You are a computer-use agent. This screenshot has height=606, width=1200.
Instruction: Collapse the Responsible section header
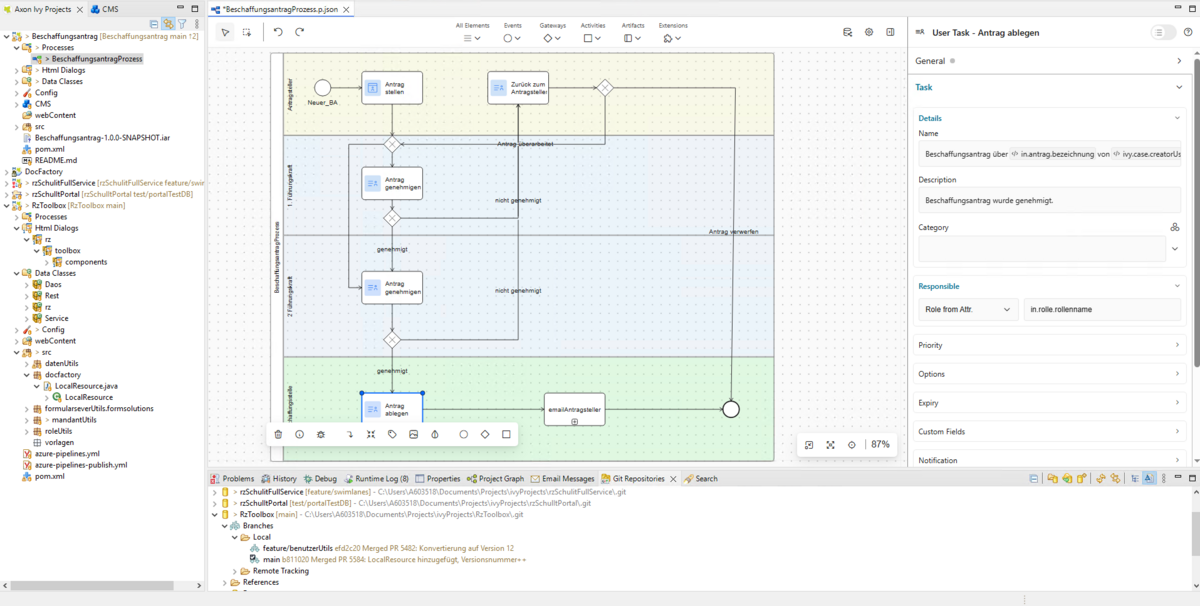[1049, 286]
